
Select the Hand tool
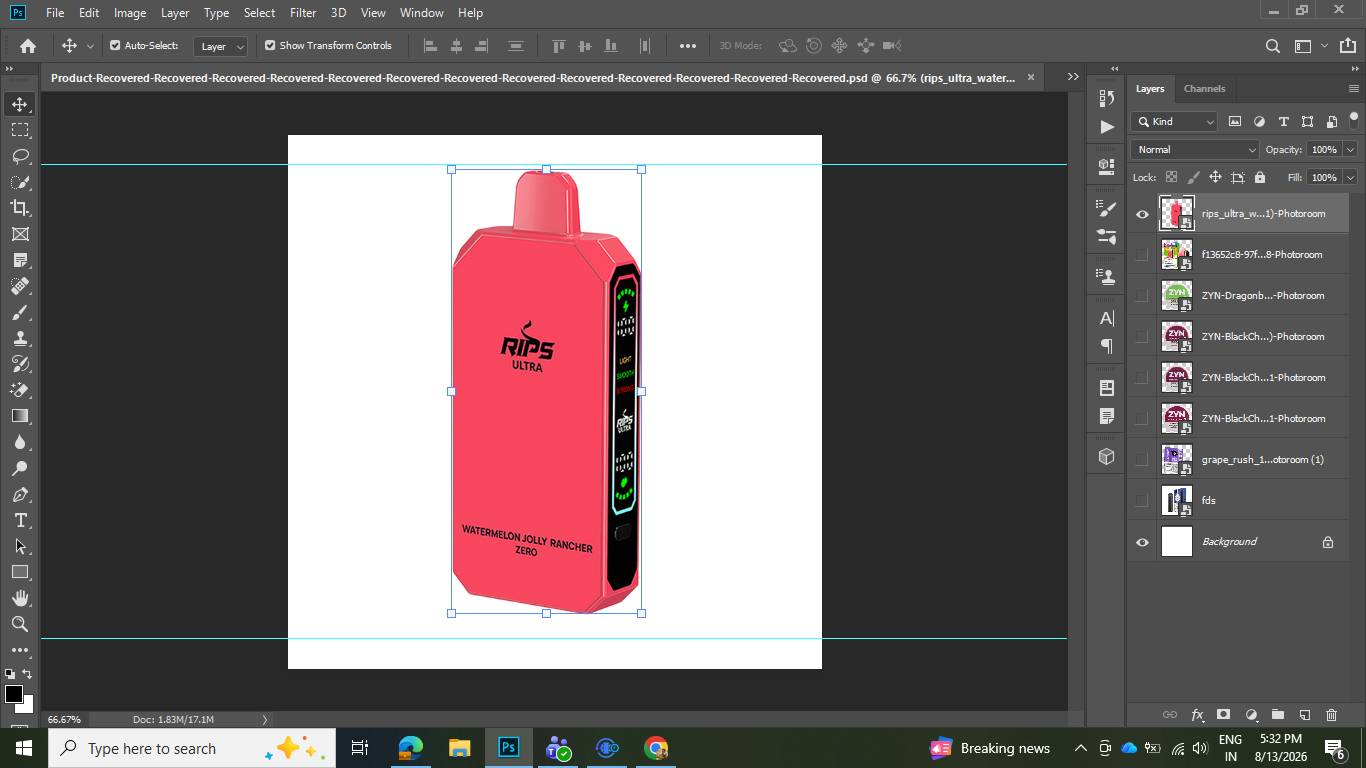pyautogui.click(x=20, y=598)
